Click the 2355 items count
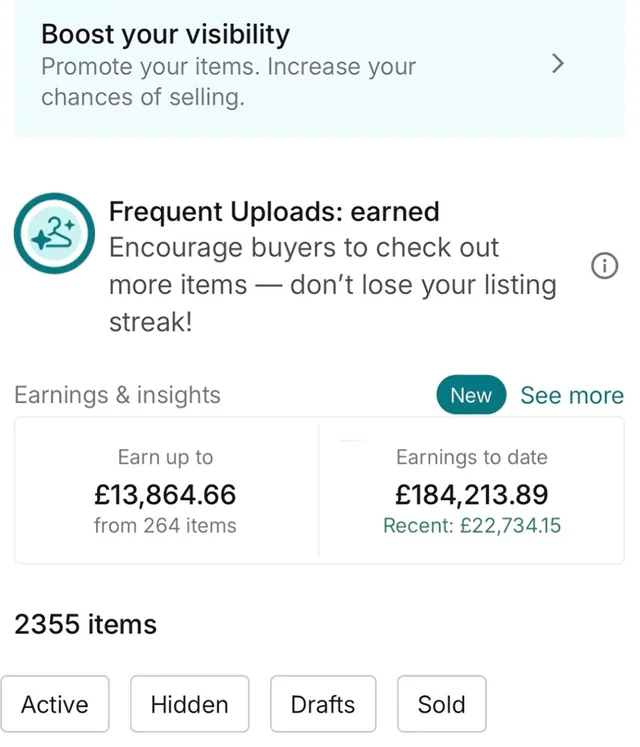This screenshot has height=747, width=640. click(x=85, y=625)
